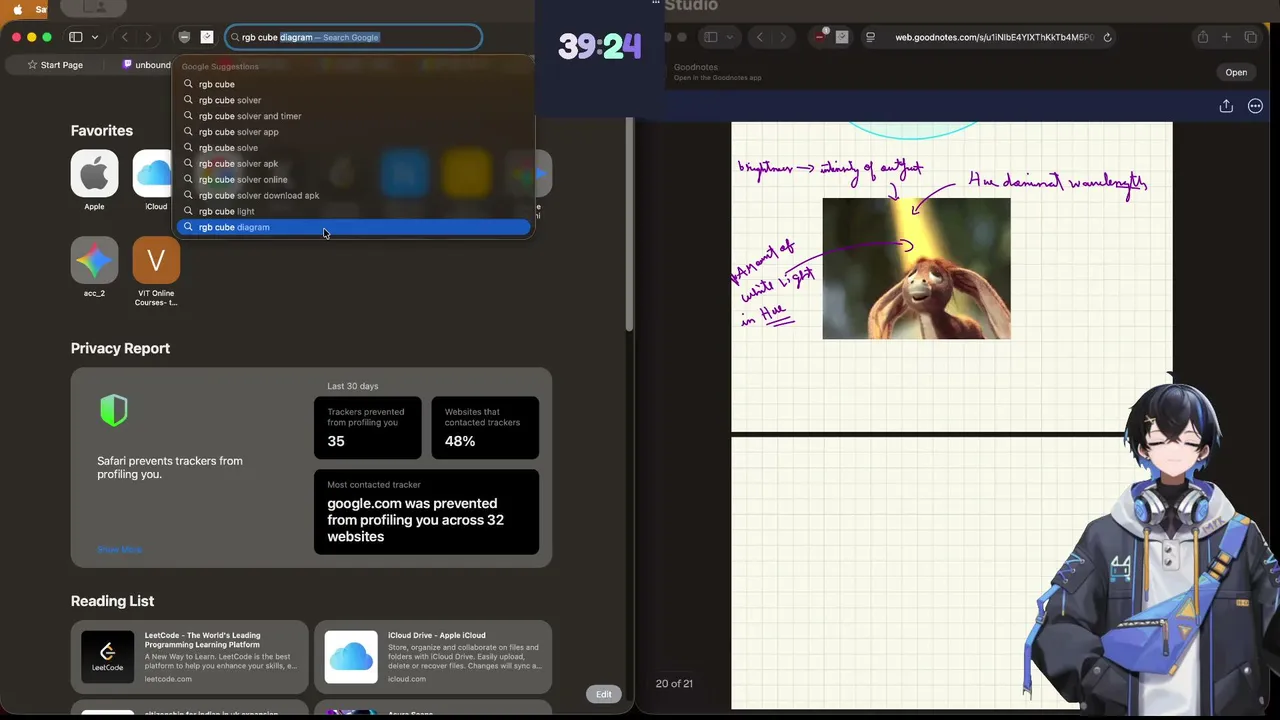Click 'Safari prevents trackers from profiling you' text
This screenshot has height=720, width=1280.
point(170,467)
